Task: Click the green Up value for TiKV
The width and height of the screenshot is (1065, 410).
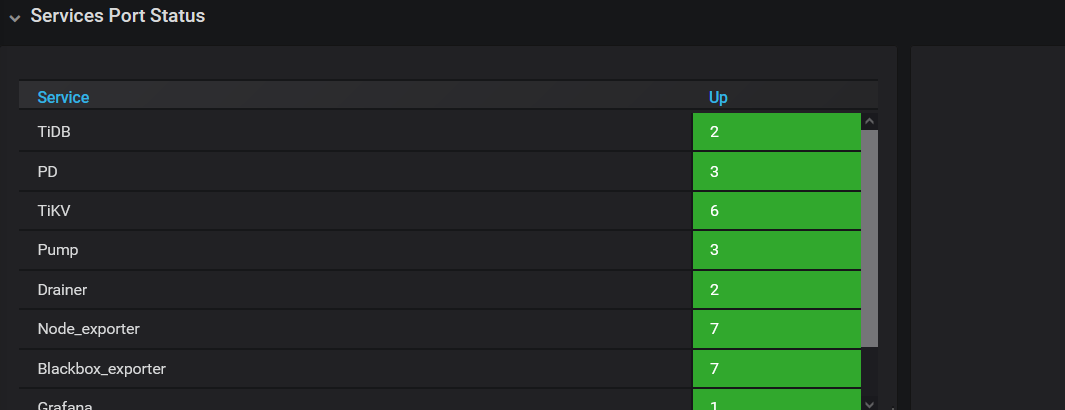Action: [x=776, y=211]
